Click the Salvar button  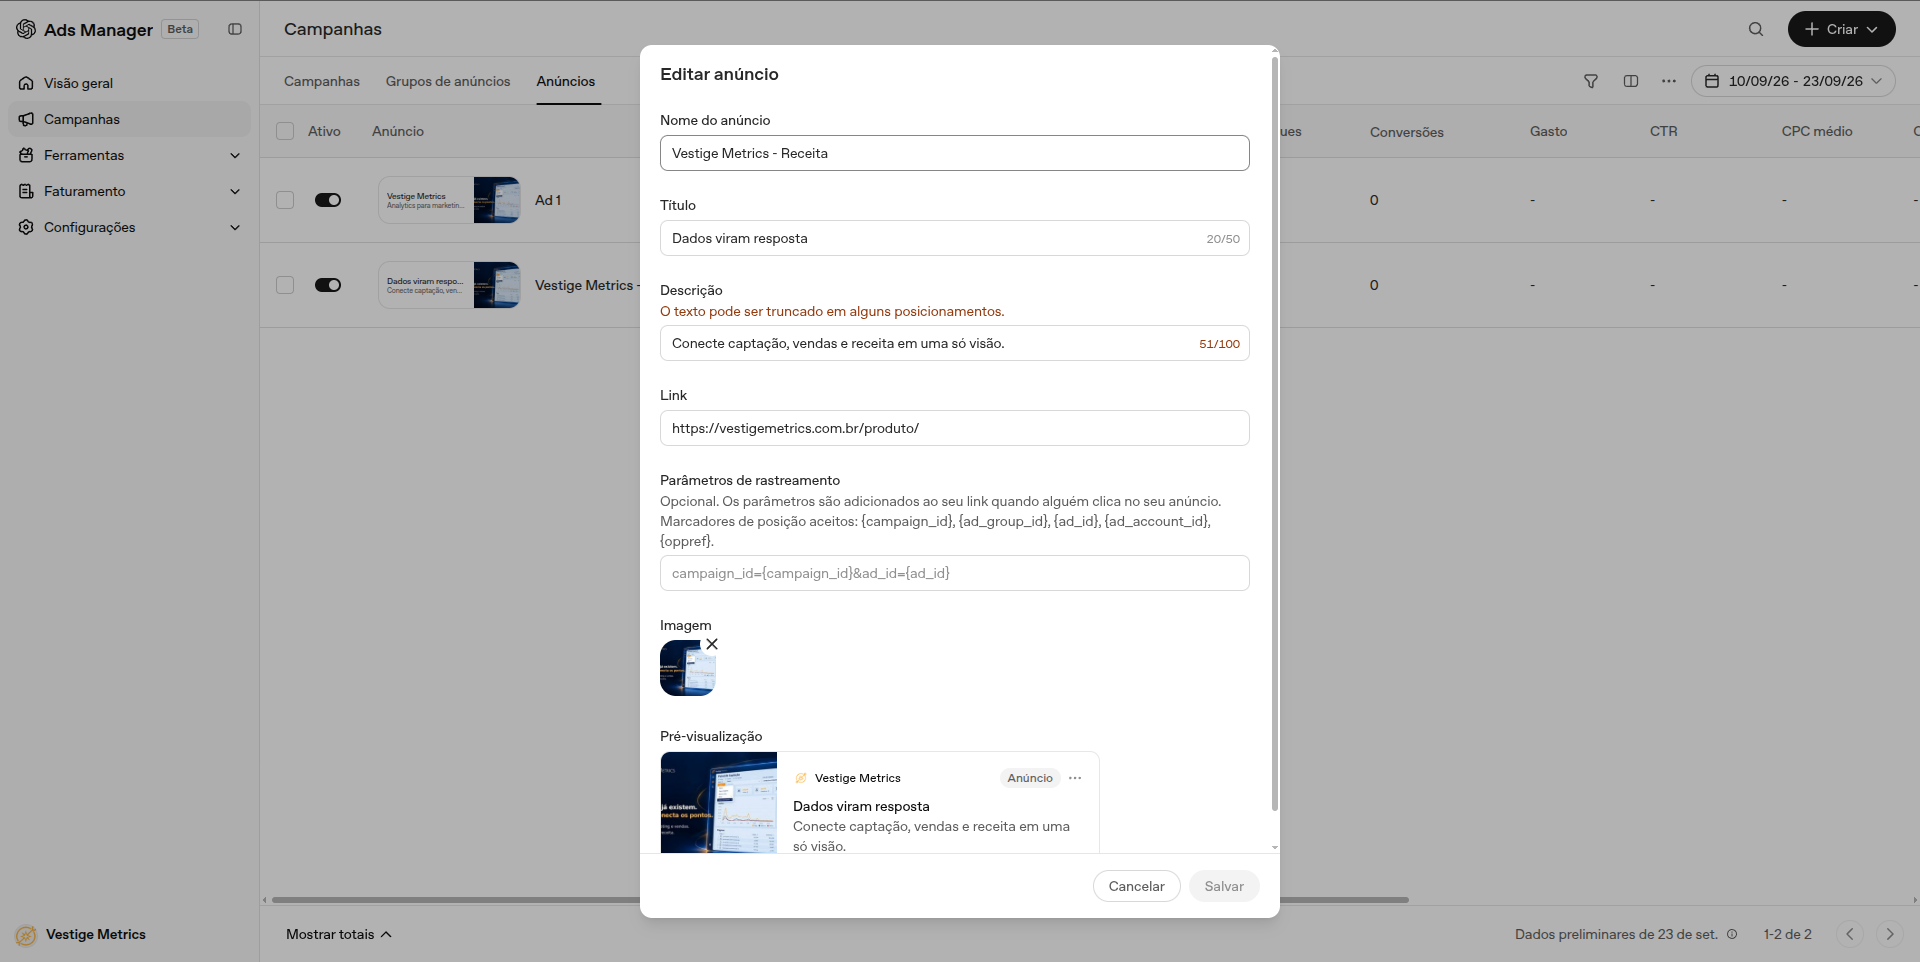tap(1224, 886)
